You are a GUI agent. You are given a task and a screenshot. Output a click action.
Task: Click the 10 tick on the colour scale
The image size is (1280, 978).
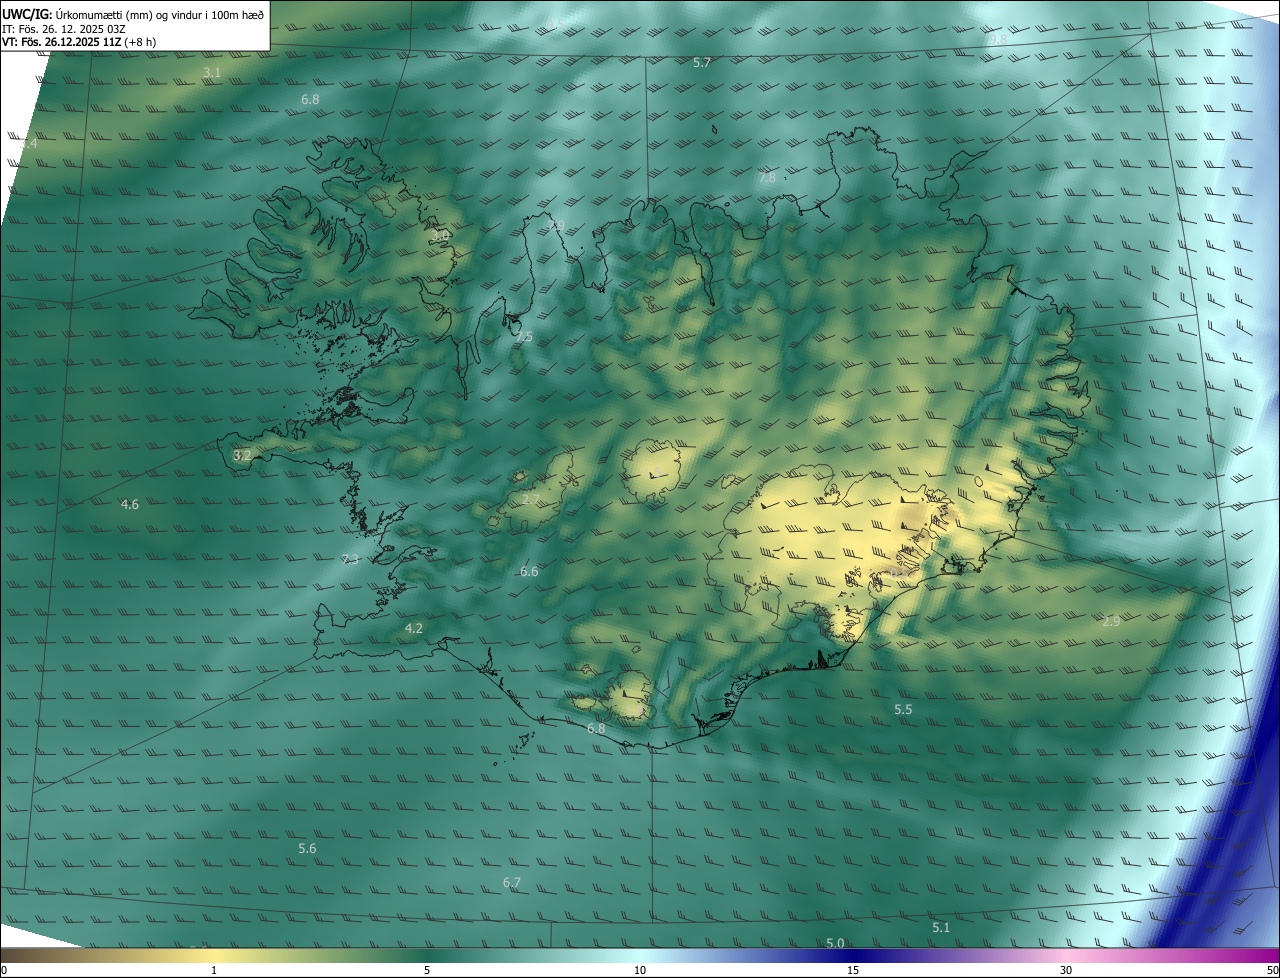click(640, 970)
